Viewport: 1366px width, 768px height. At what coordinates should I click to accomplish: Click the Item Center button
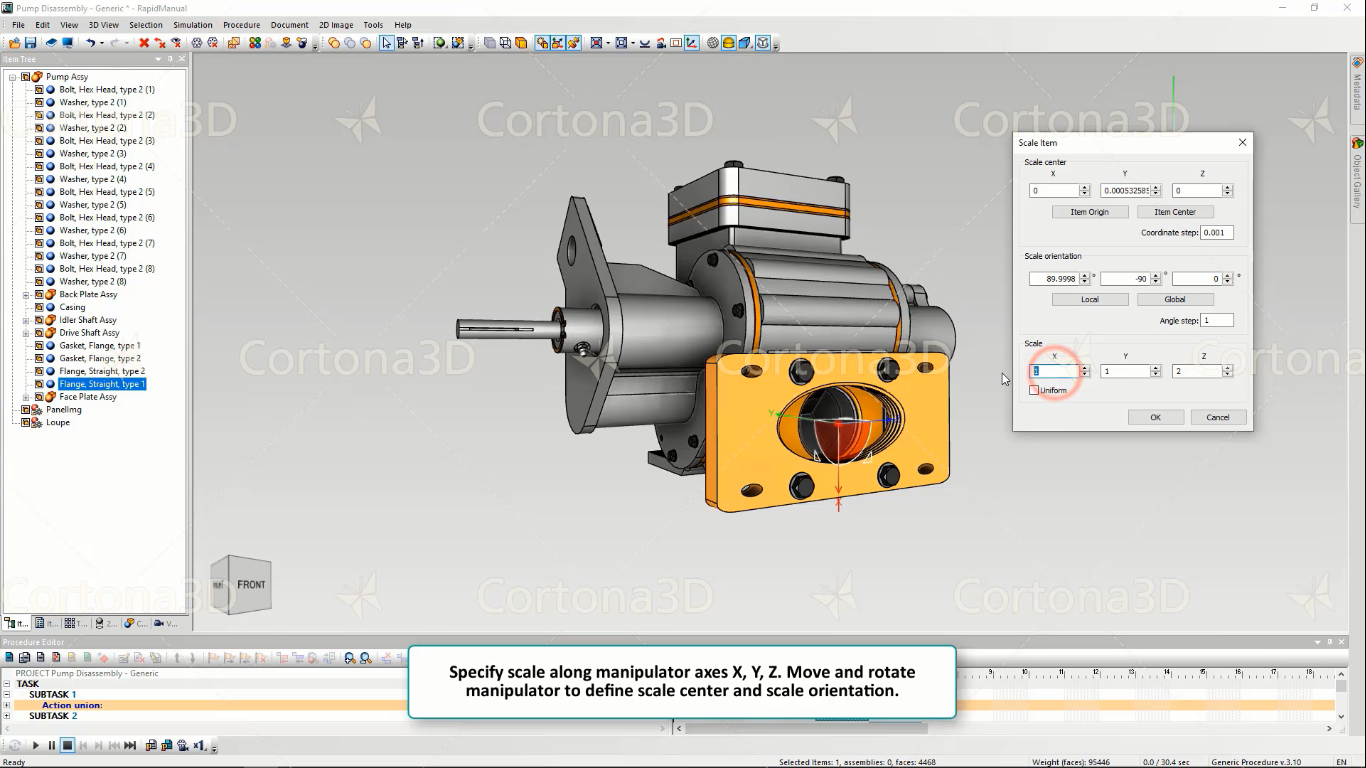(1175, 212)
